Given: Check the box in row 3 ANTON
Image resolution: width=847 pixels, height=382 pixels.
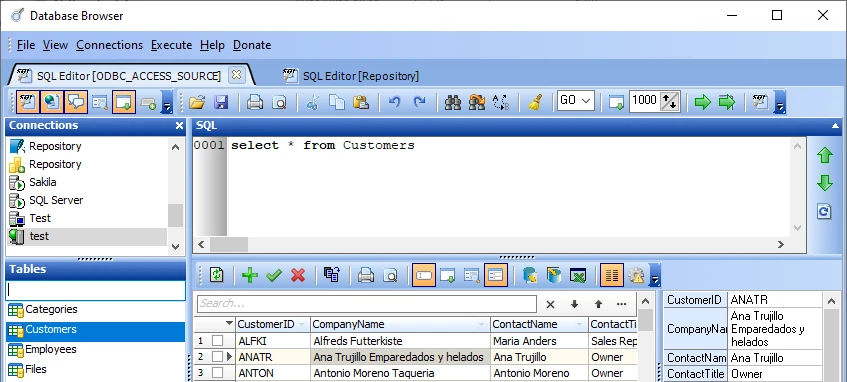Looking at the screenshot, I should coord(217,373).
